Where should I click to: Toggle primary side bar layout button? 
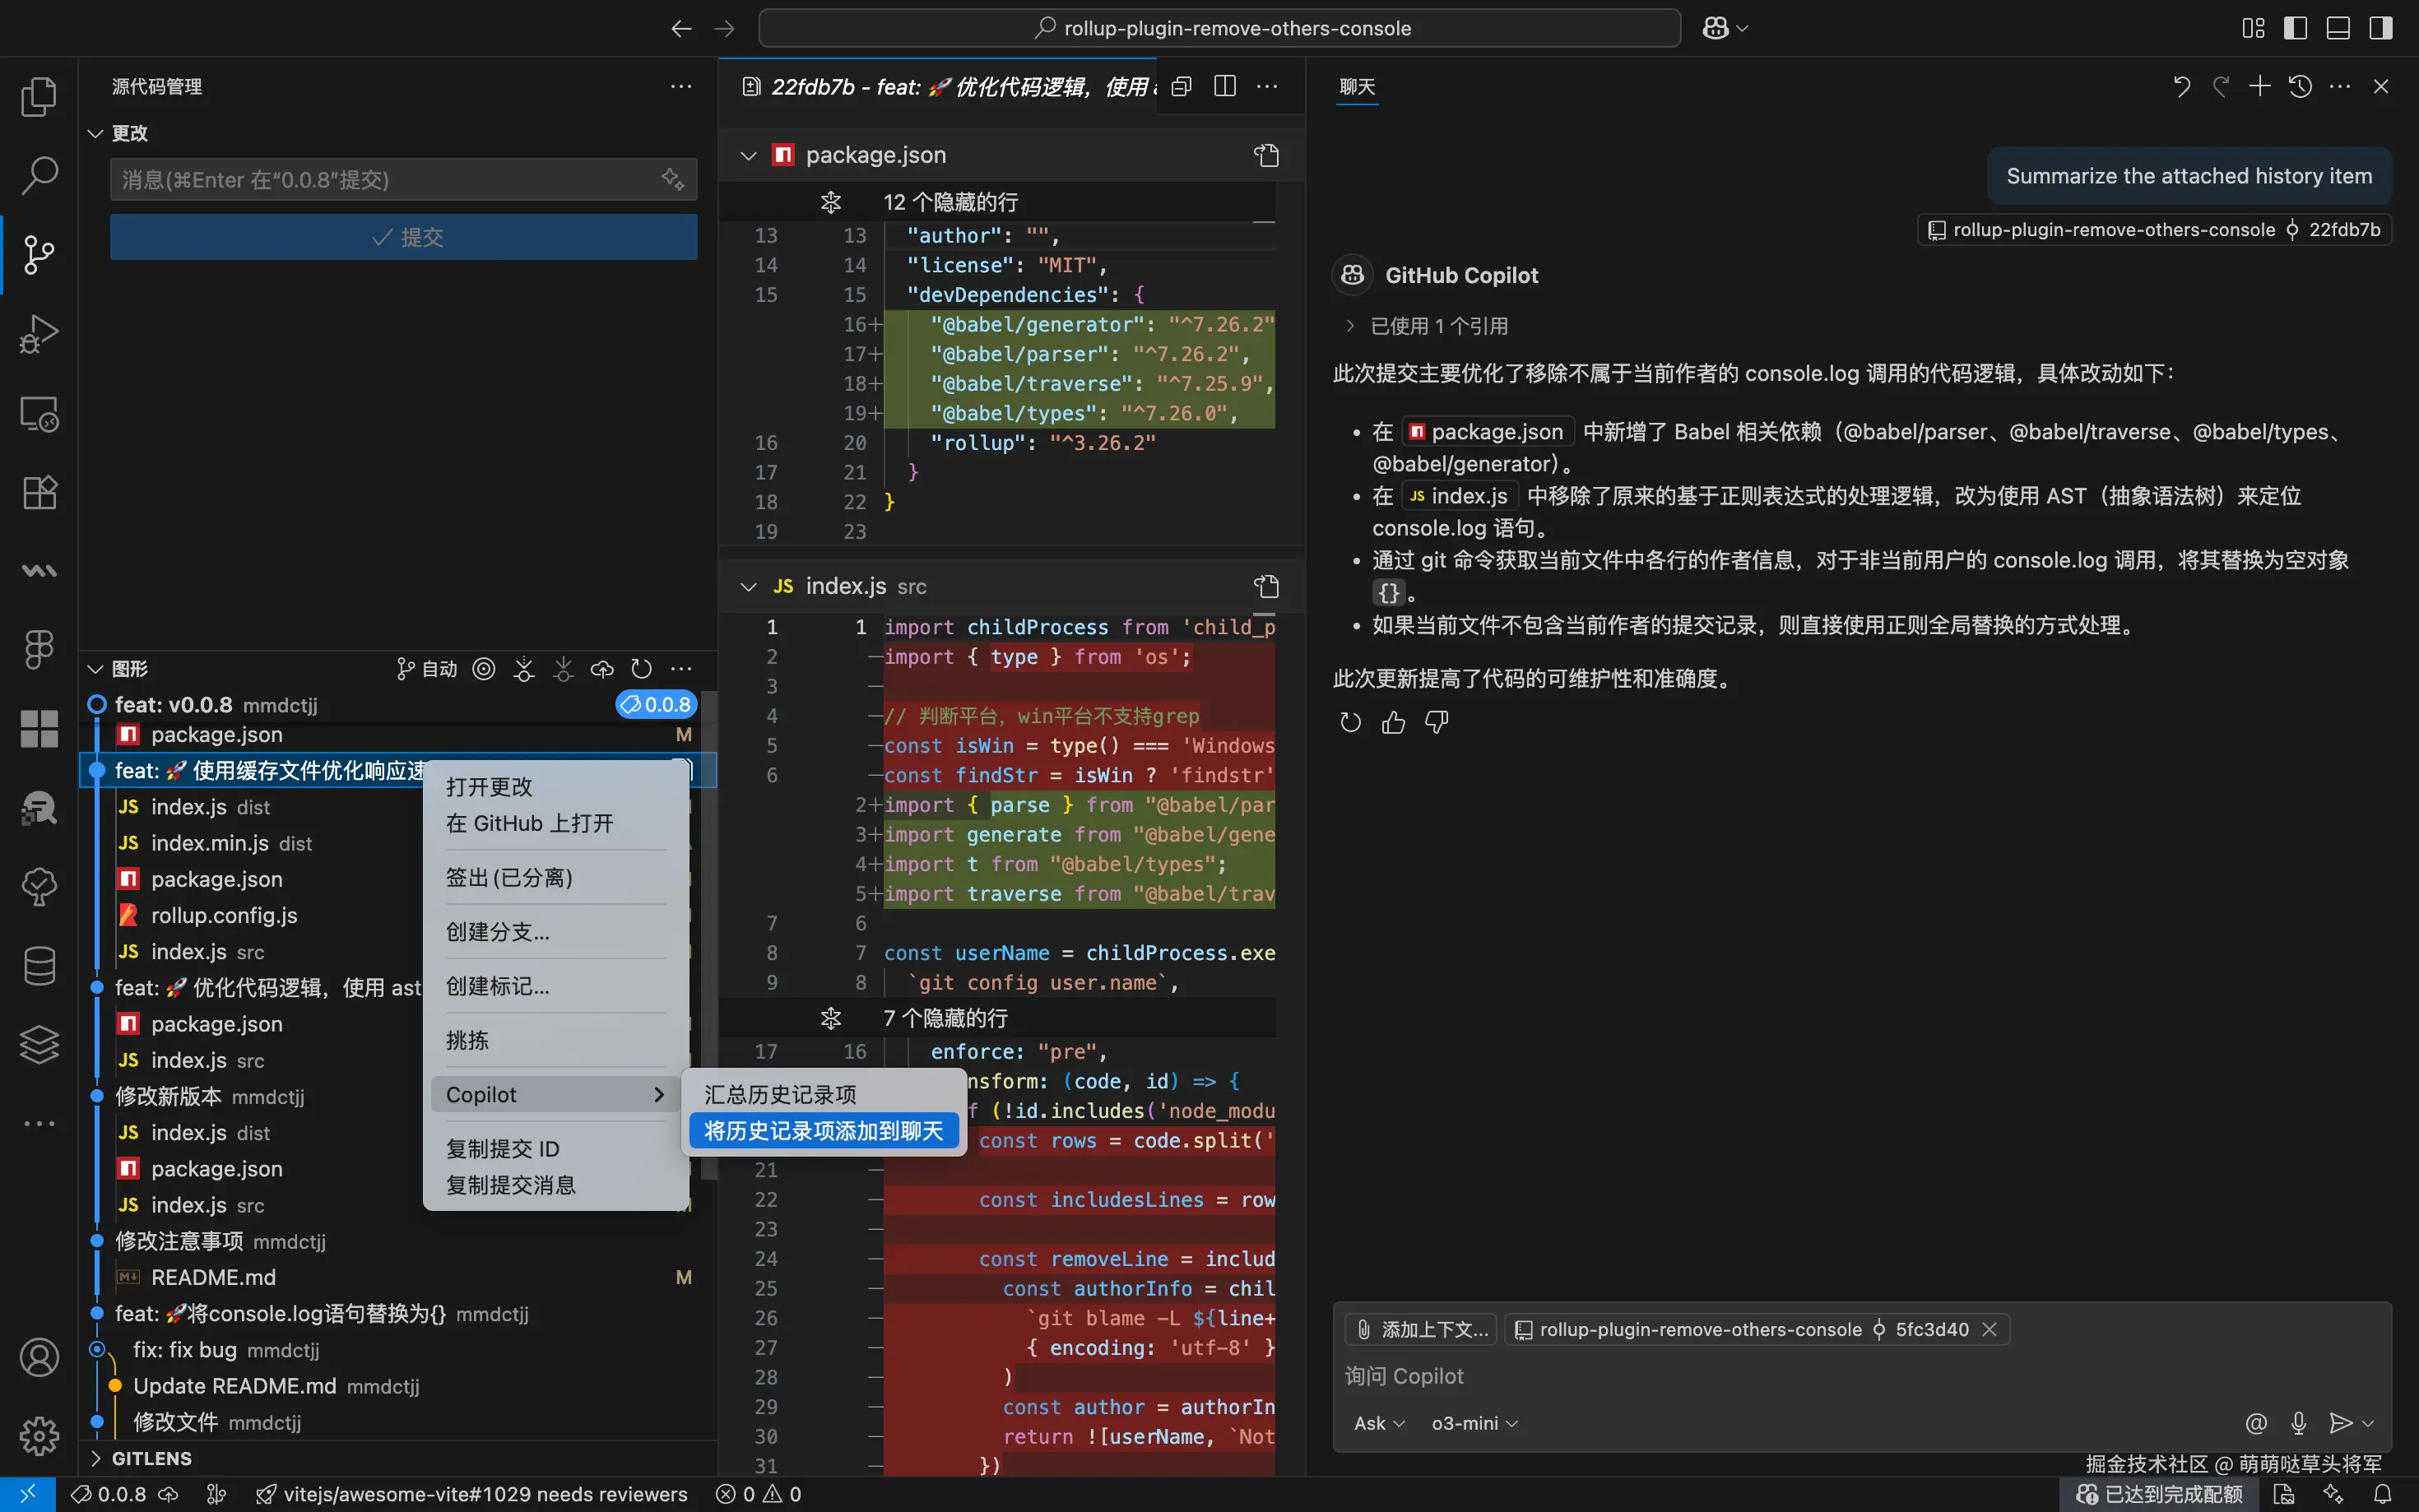click(2295, 28)
